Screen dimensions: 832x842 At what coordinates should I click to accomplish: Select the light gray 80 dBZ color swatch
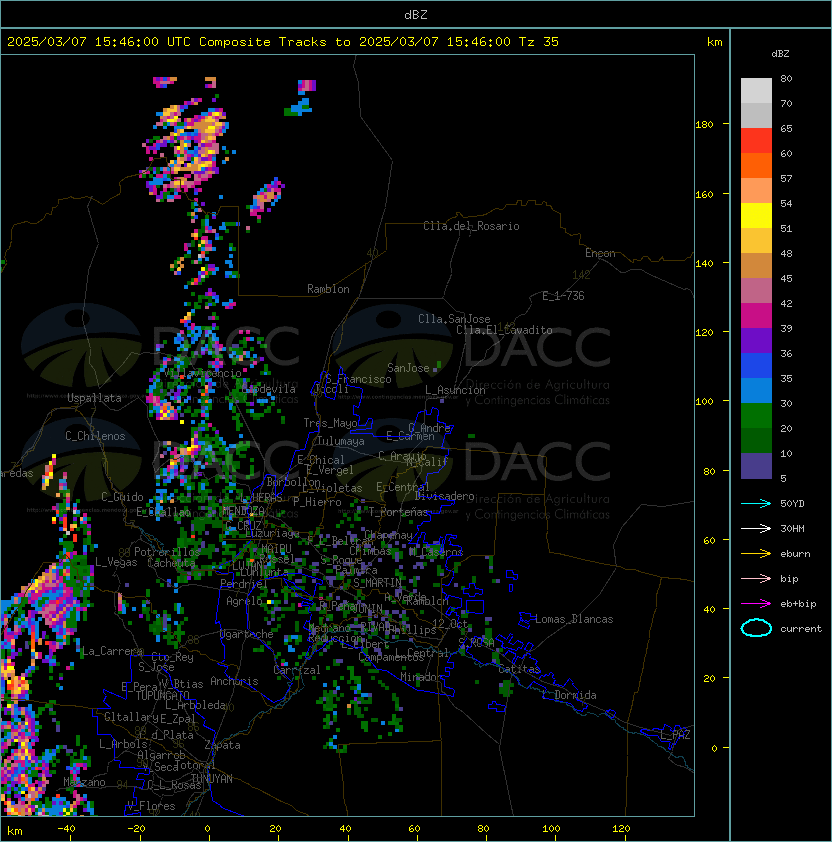(756, 91)
